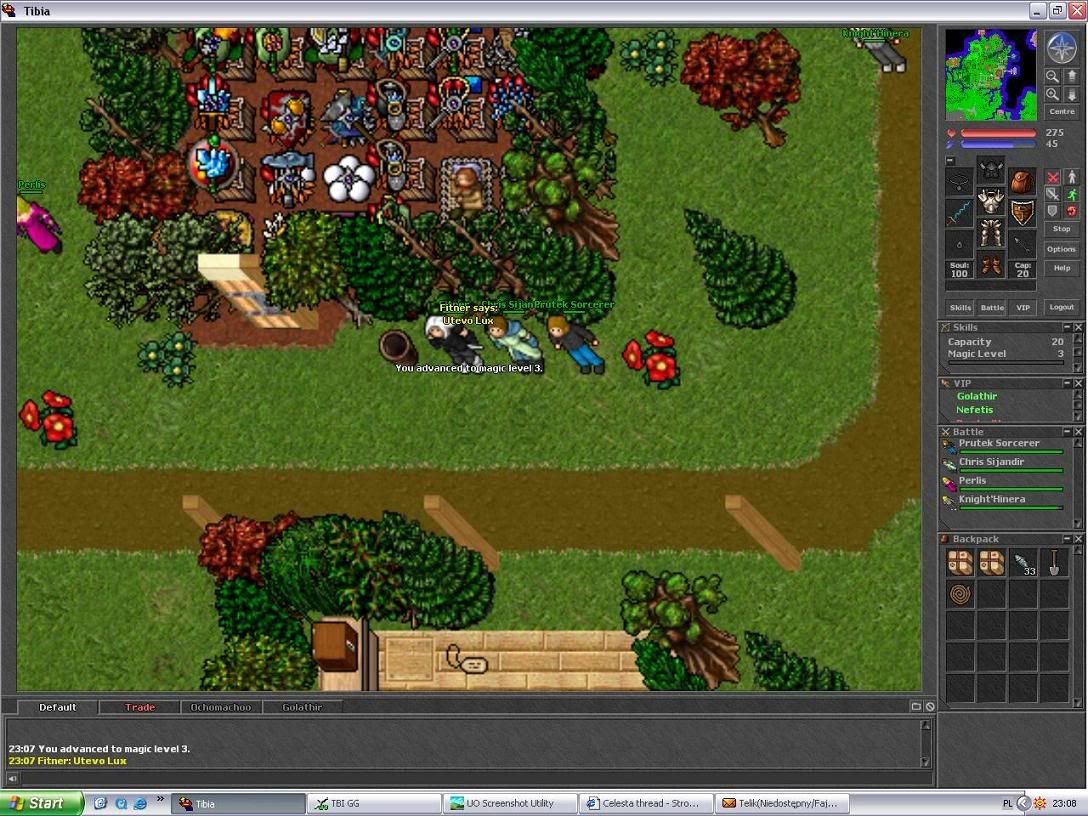1088x816 pixels.
Task: Click the second parcel in Backpack
Action: [992, 563]
